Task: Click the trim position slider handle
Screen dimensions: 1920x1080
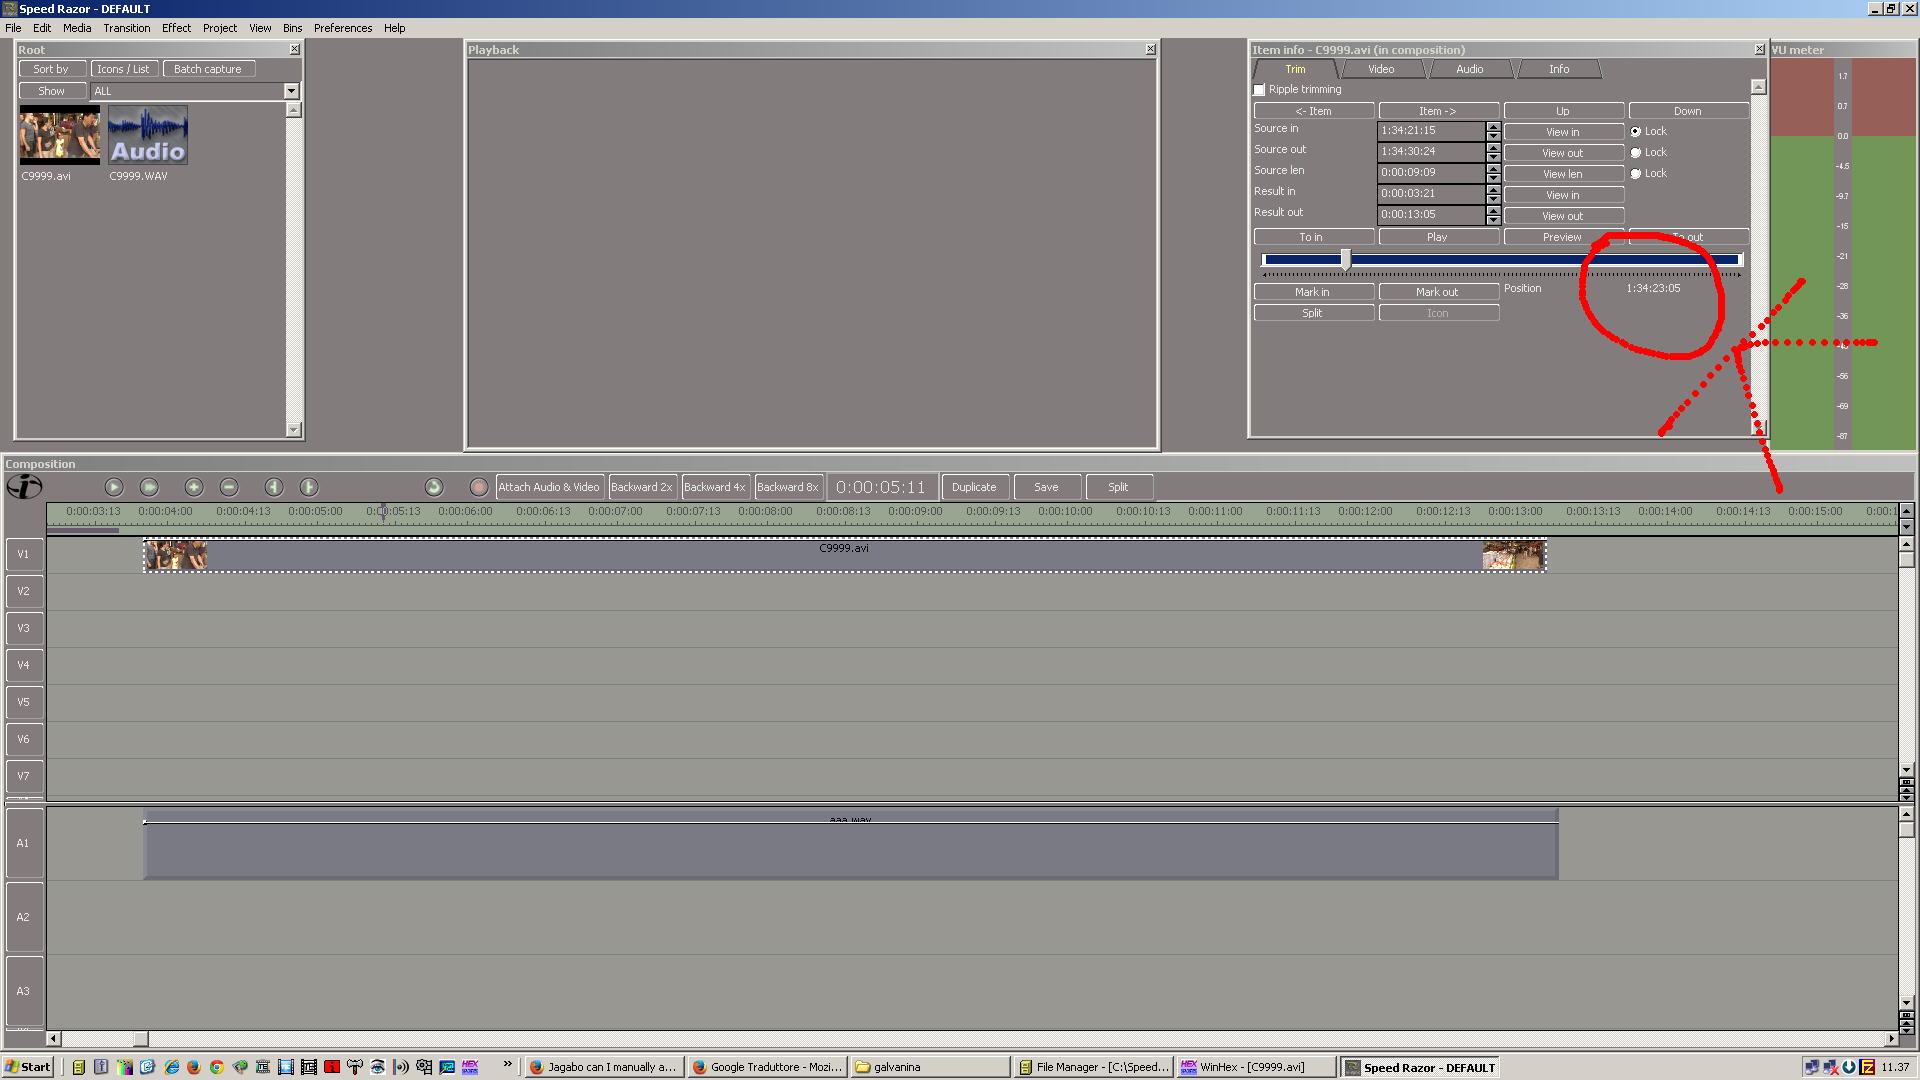Action: [x=1346, y=260]
